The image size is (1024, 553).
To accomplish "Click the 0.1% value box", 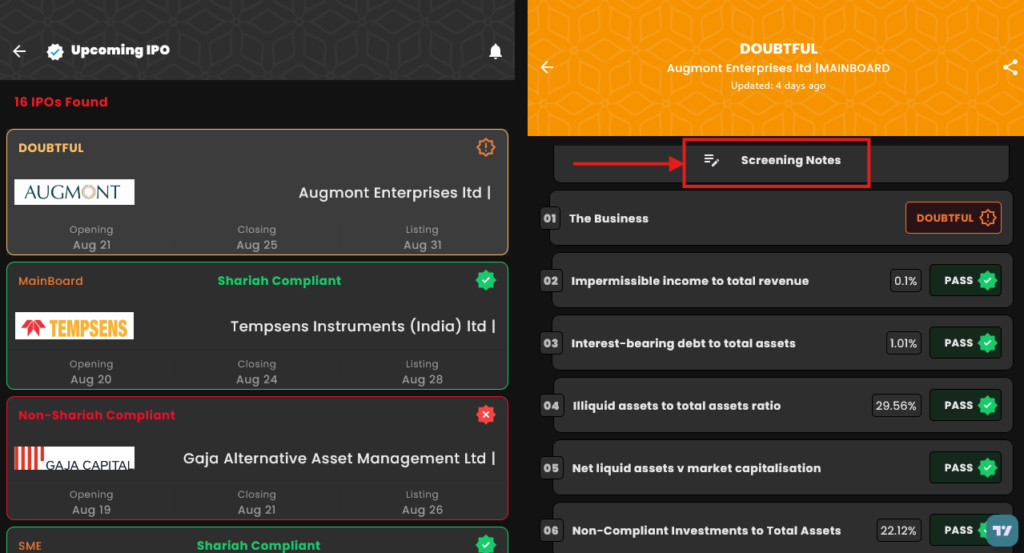I will (905, 281).
